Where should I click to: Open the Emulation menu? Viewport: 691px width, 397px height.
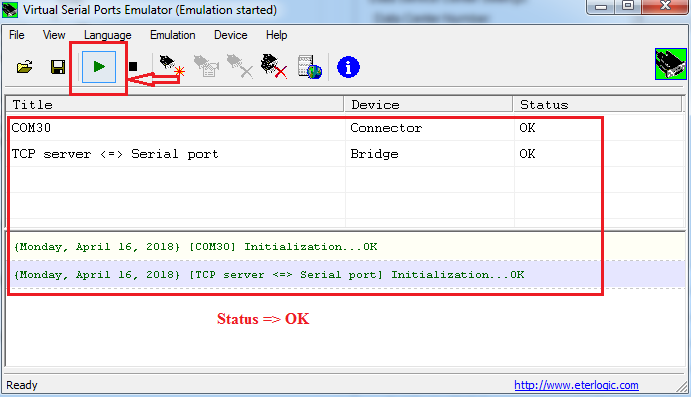172,35
